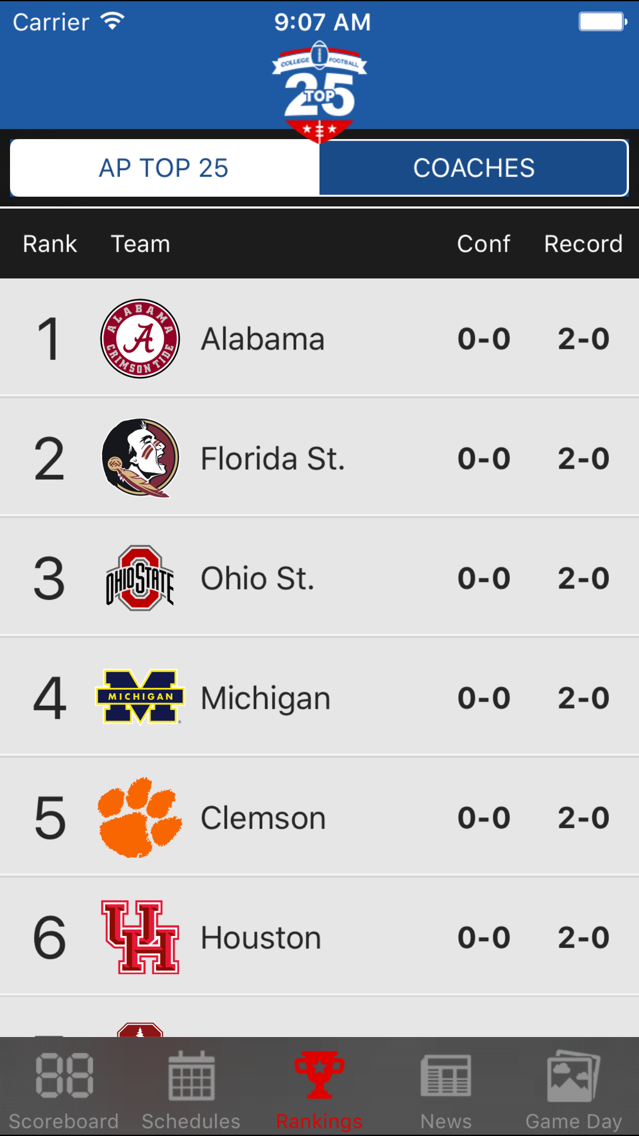Switch to the COACHES poll
The height and width of the screenshot is (1136, 639).
(474, 168)
